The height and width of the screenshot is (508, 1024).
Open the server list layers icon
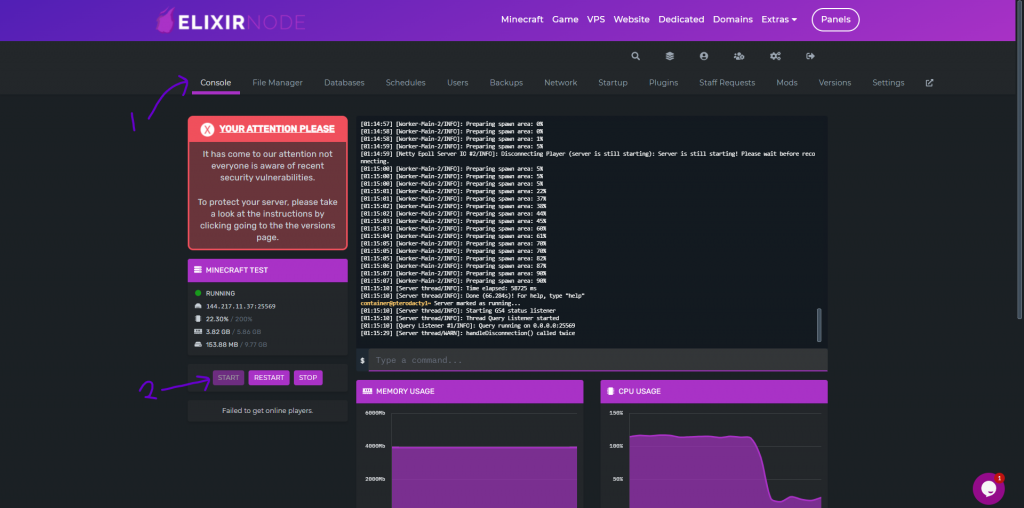[669, 56]
